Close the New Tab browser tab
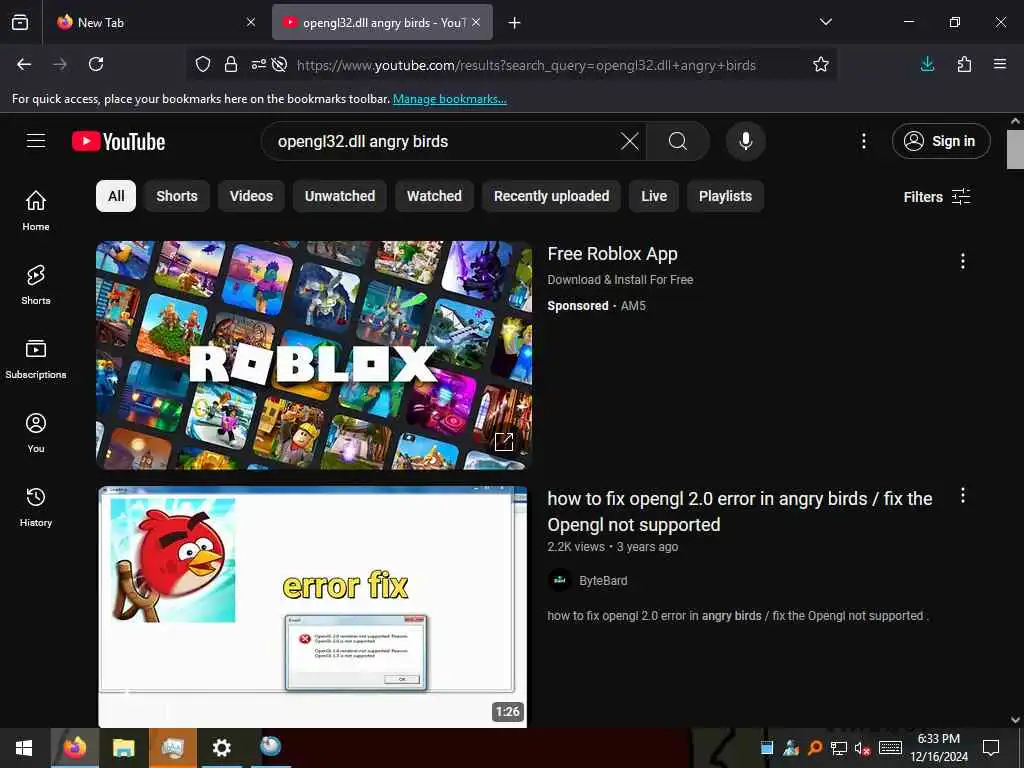 251,22
